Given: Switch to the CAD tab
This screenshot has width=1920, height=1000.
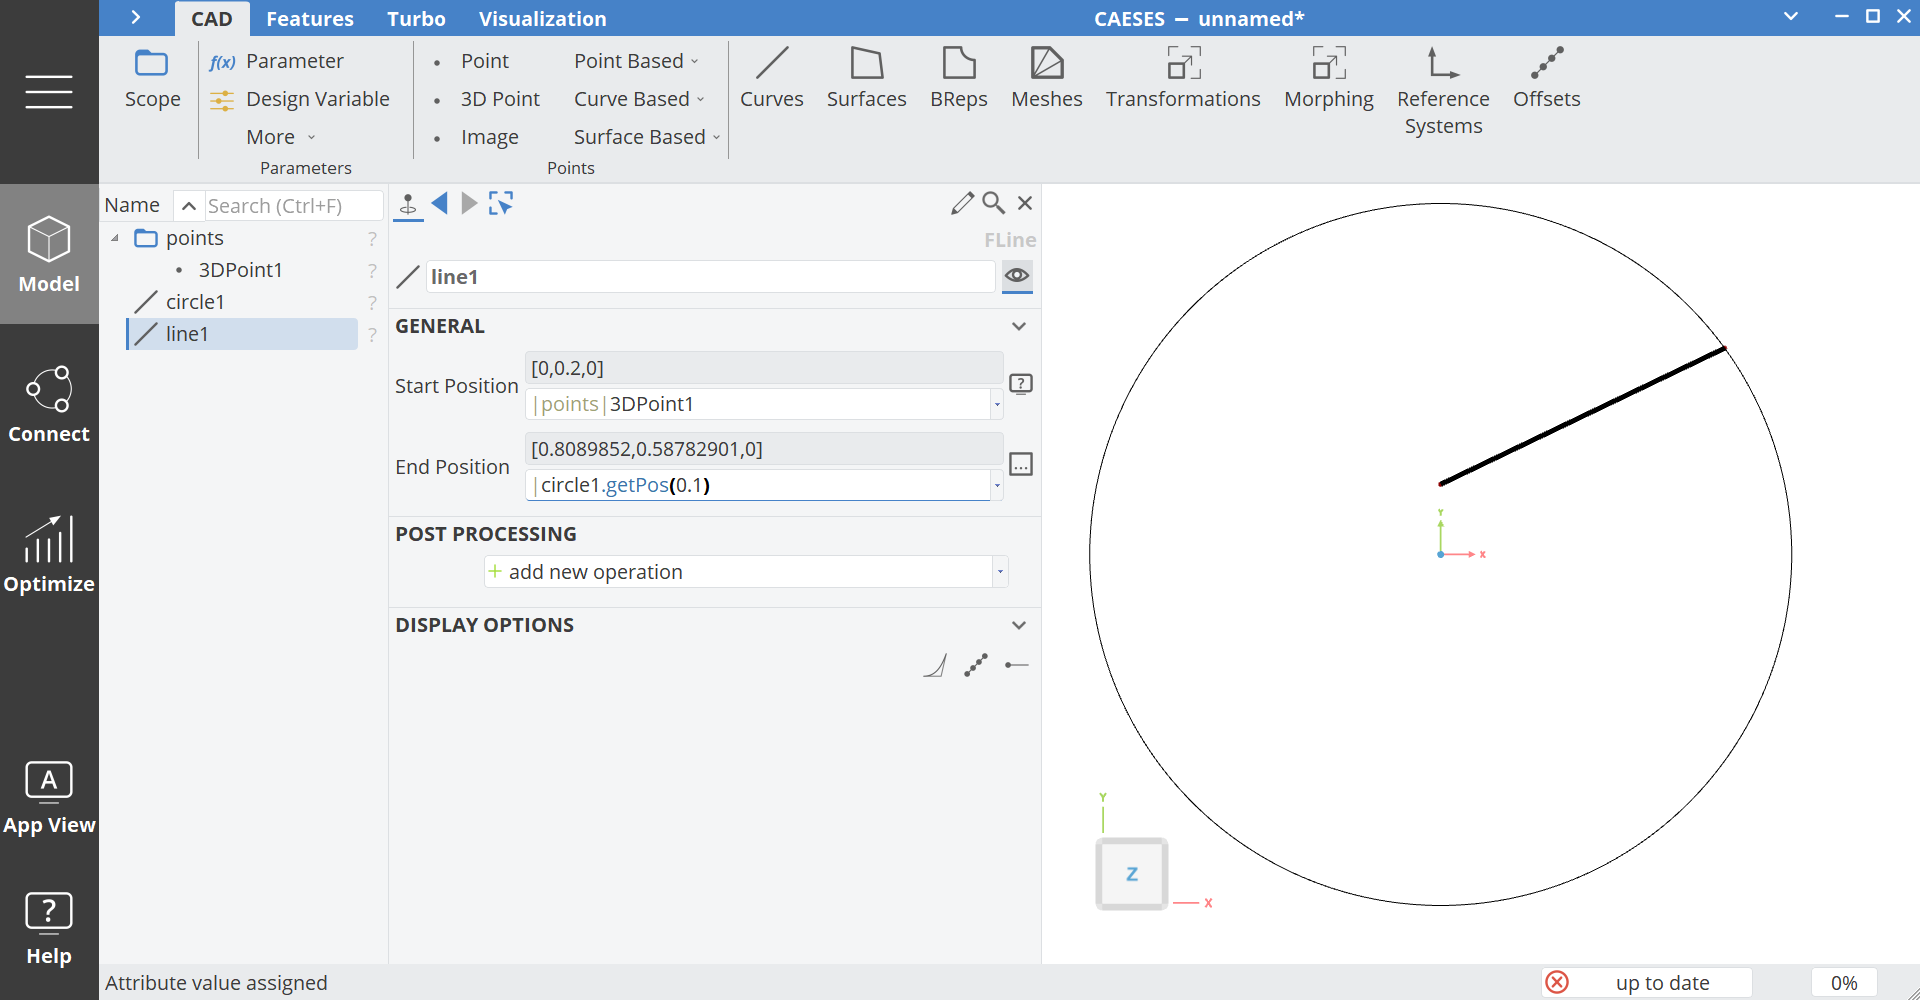Looking at the screenshot, I should coord(212,19).
